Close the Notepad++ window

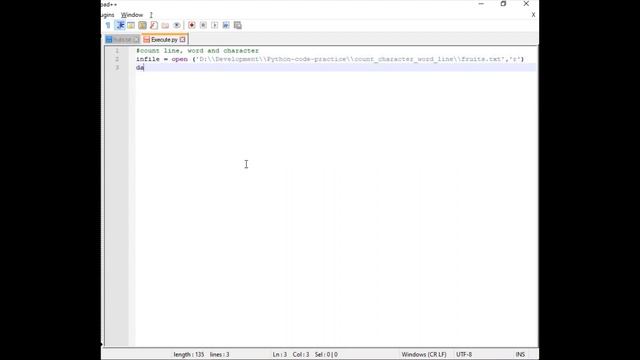526,4
